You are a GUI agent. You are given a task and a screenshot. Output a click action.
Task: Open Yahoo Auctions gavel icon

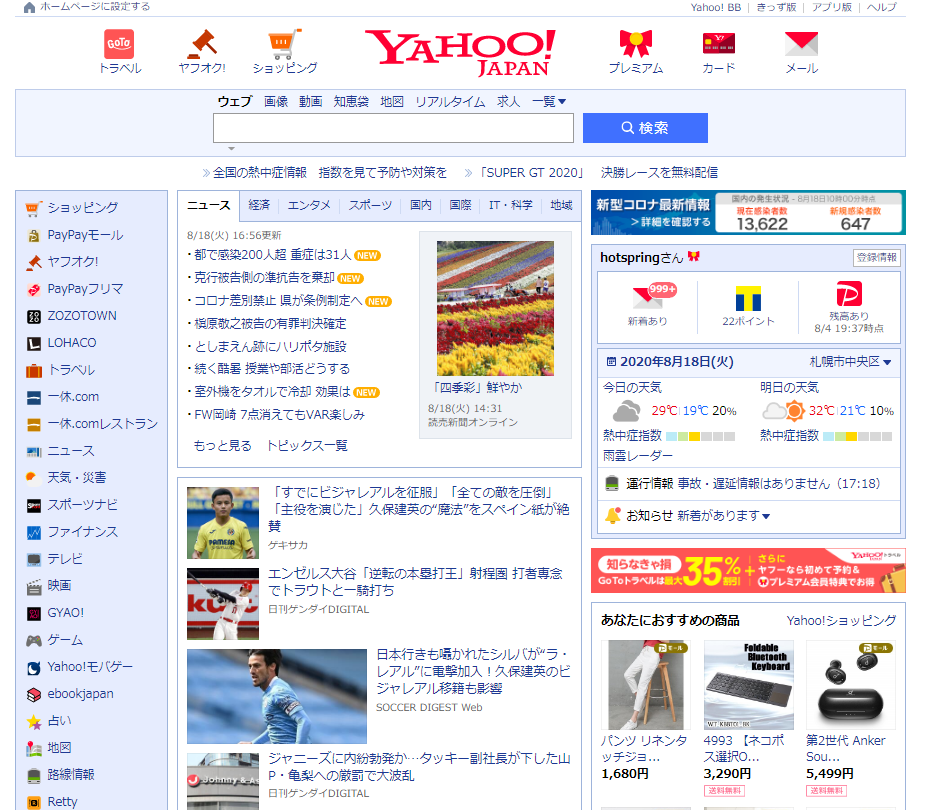coord(202,44)
